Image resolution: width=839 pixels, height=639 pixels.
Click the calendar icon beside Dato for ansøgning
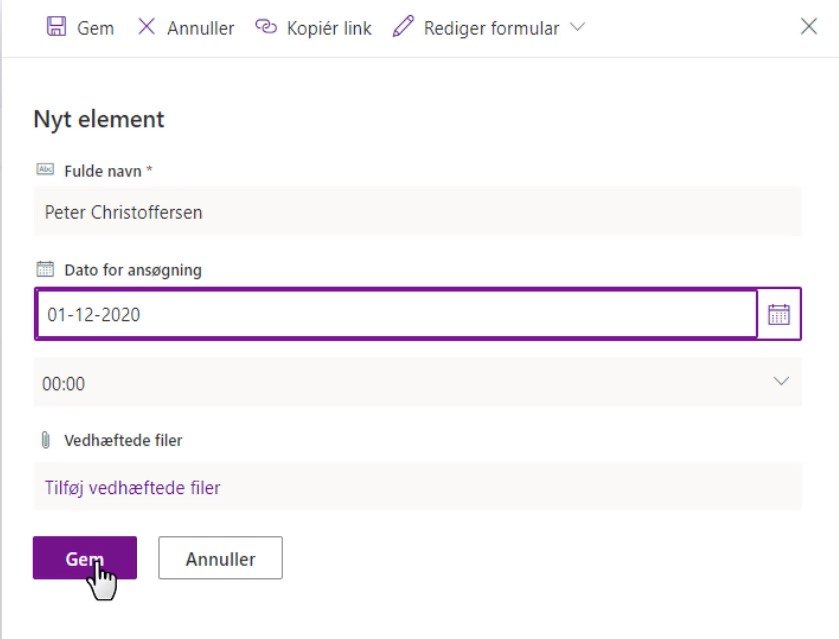click(x=45, y=269)
